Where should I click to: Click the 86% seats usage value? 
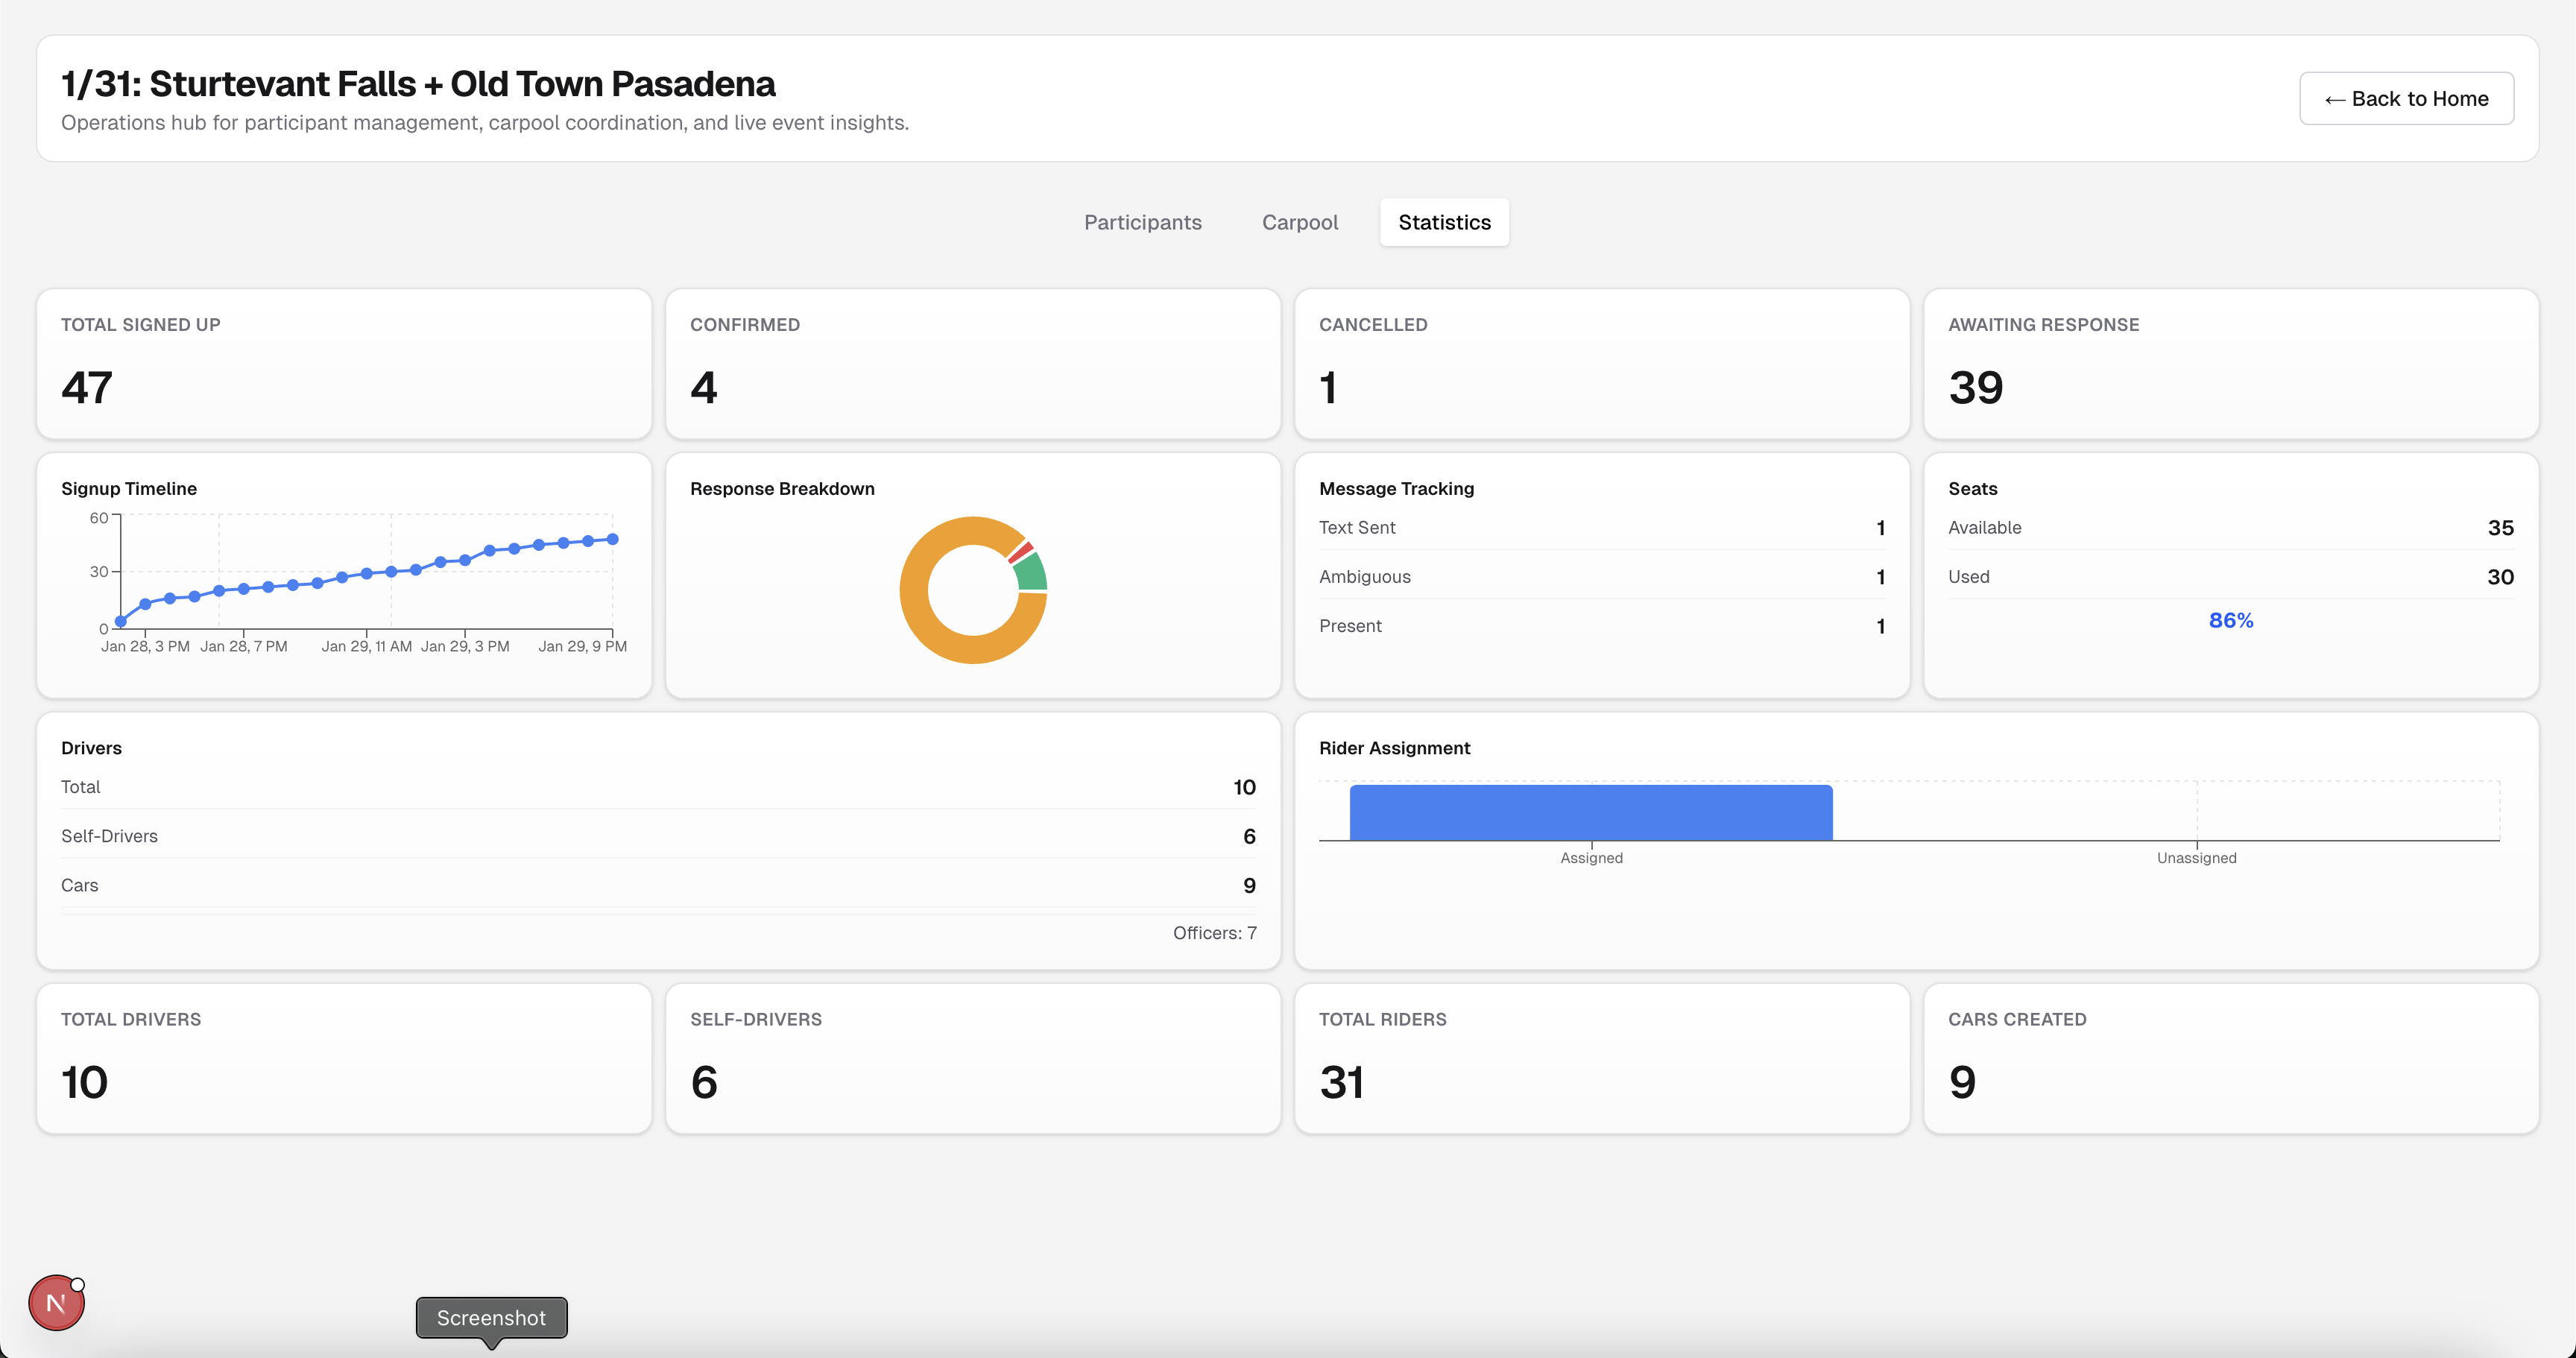coord(2230,620)
